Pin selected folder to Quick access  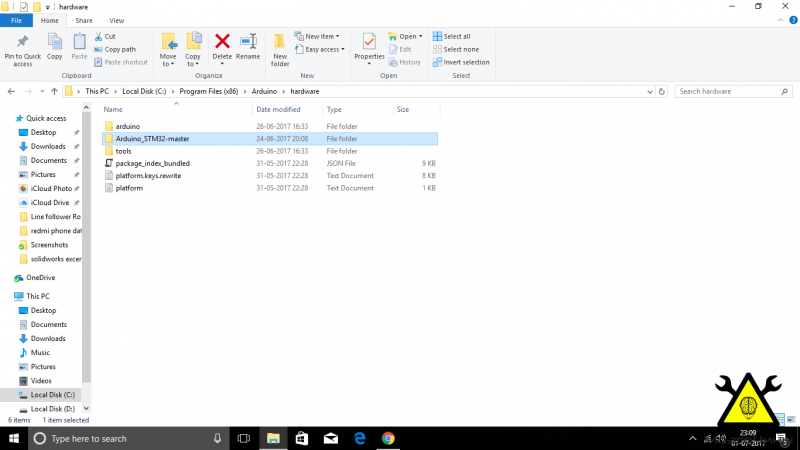pyautogui.click(x=22, y=50)
